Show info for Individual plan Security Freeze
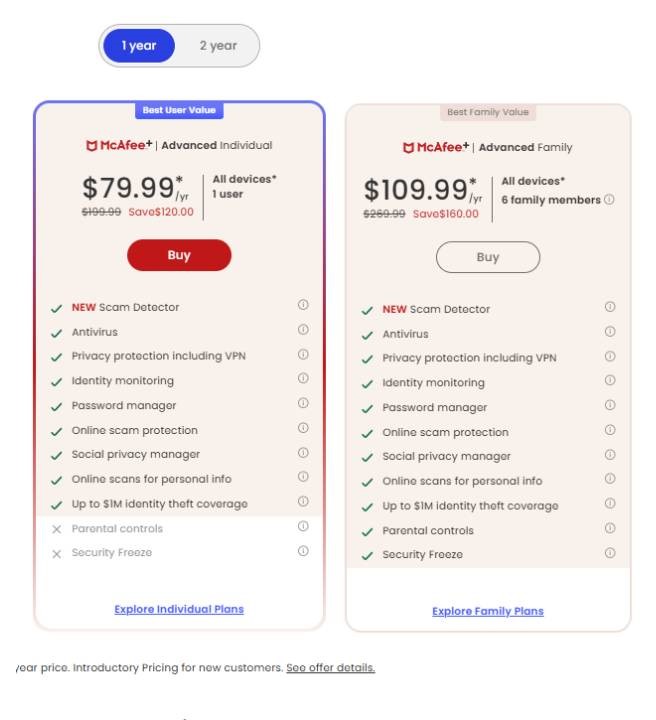The image size is (656, 720). click(303, 551)
